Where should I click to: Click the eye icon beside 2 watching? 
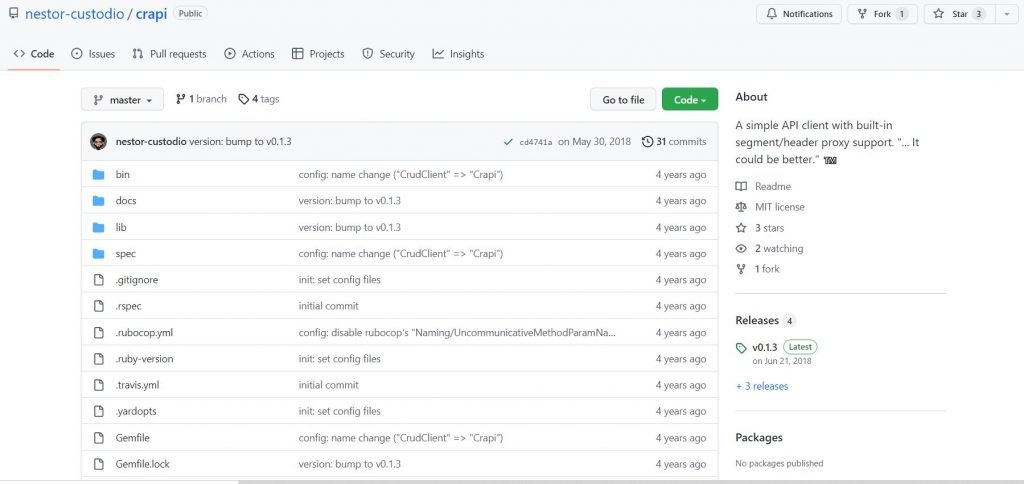[741, 248]
